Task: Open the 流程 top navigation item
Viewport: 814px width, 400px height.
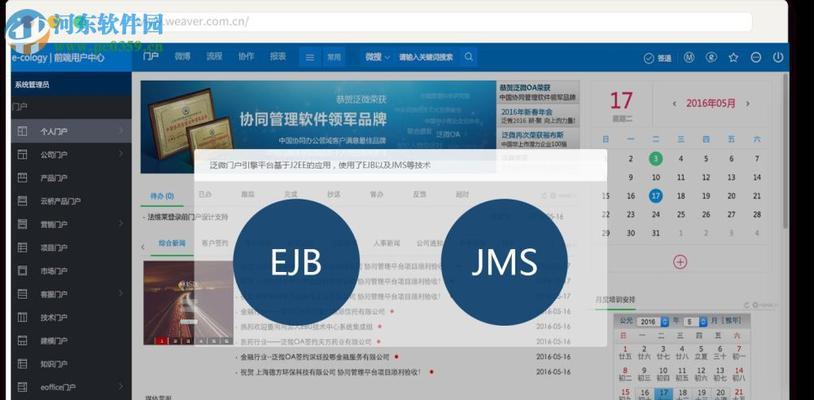Action: pos(214,57)
